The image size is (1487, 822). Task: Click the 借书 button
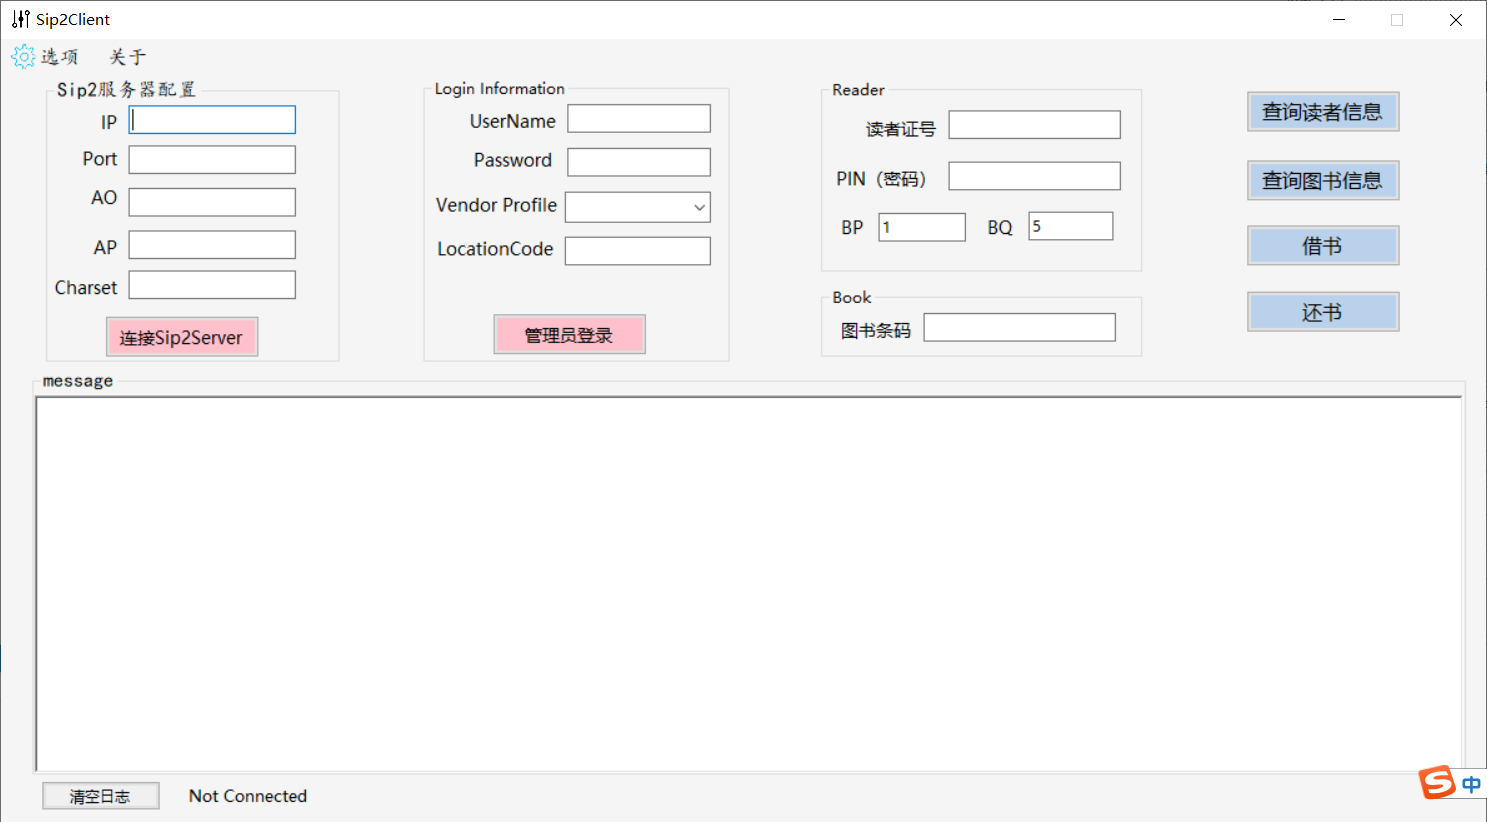pos(1322,245)
